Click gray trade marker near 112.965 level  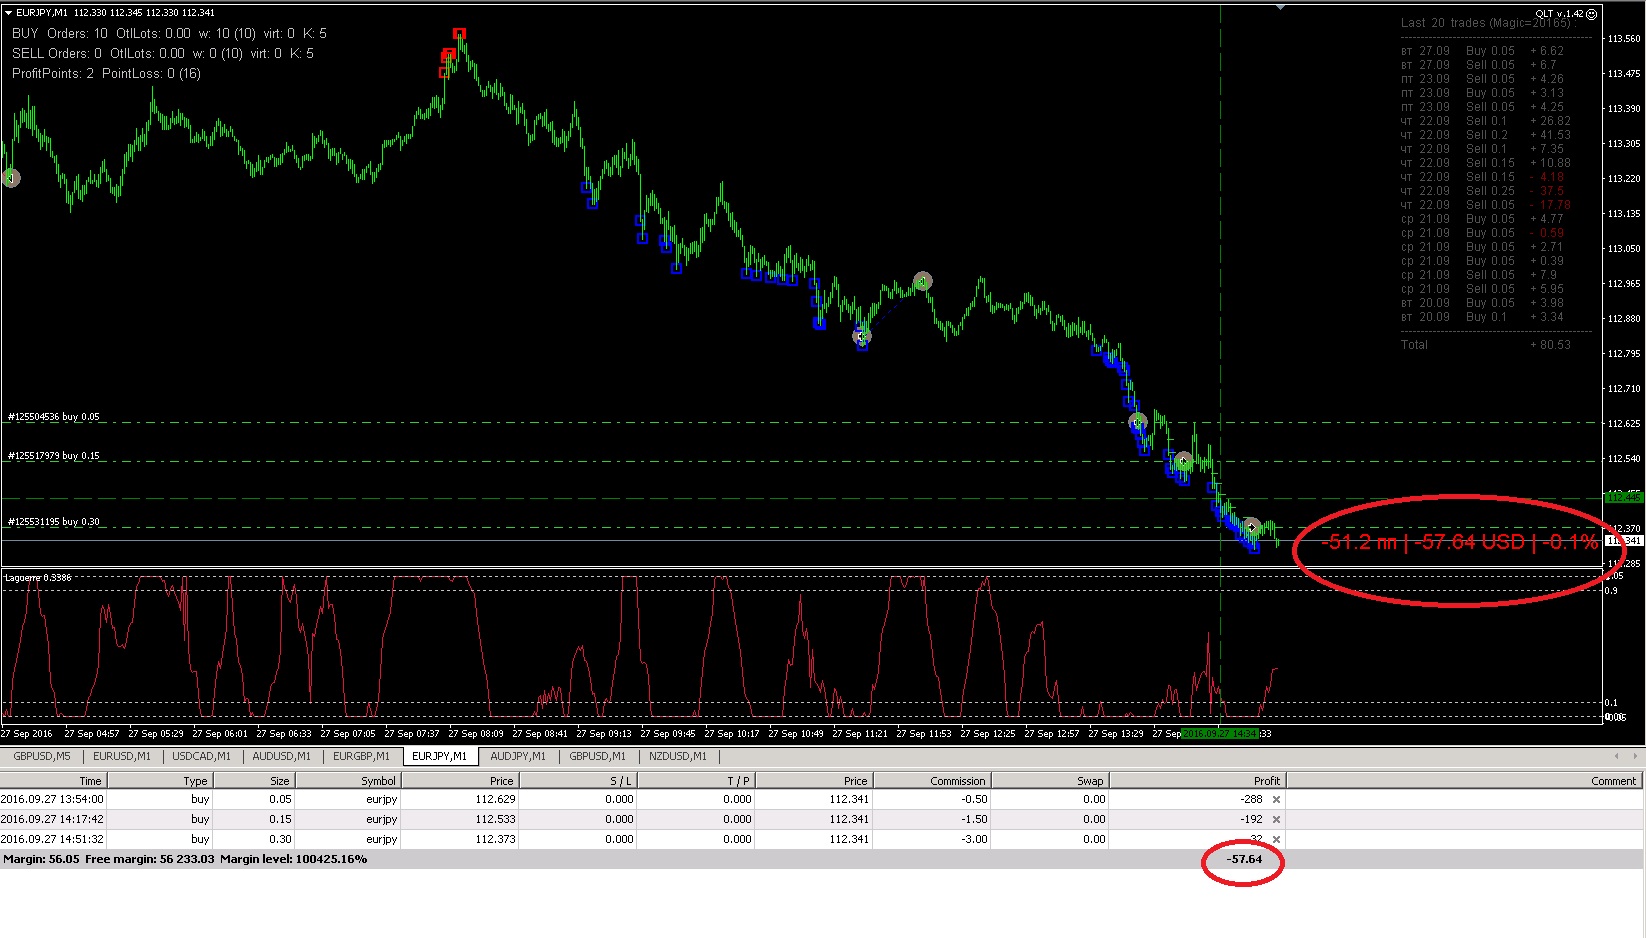click(923, 281)
